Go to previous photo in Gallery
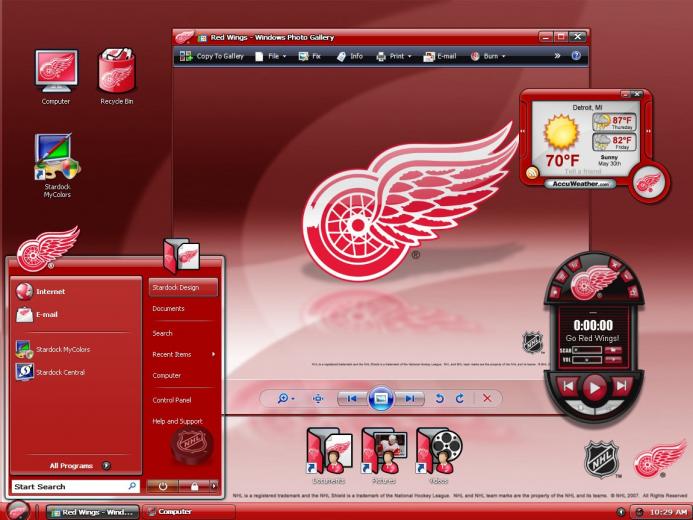This screenshot has width=693, height=520. click(352, 399)
